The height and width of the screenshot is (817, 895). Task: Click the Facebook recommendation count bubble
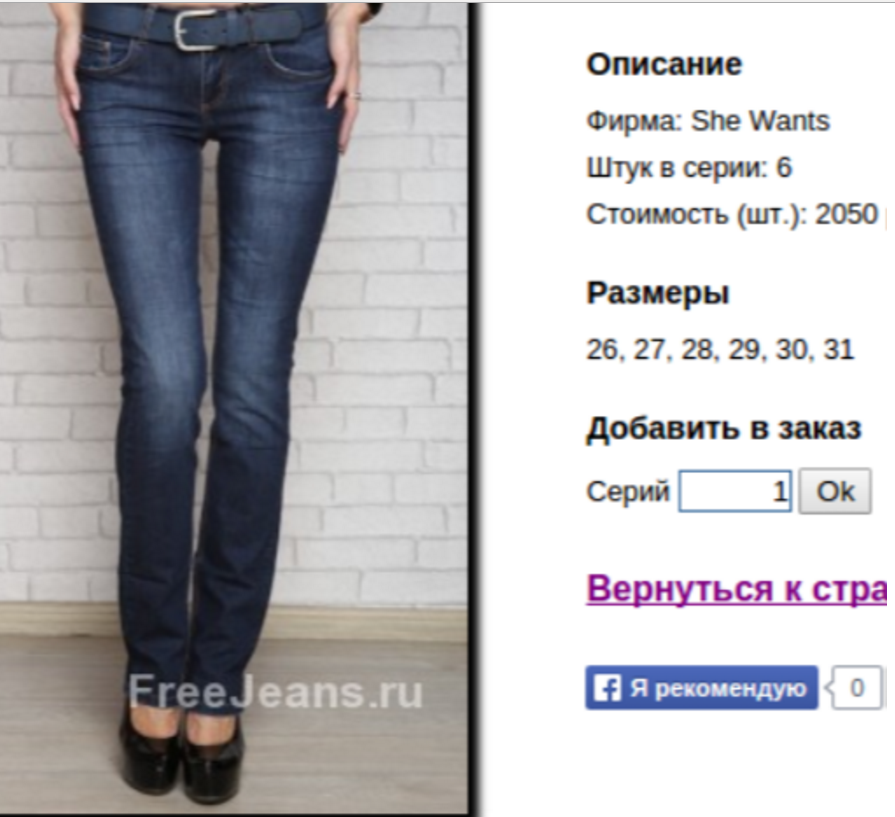tap(856, 688)
